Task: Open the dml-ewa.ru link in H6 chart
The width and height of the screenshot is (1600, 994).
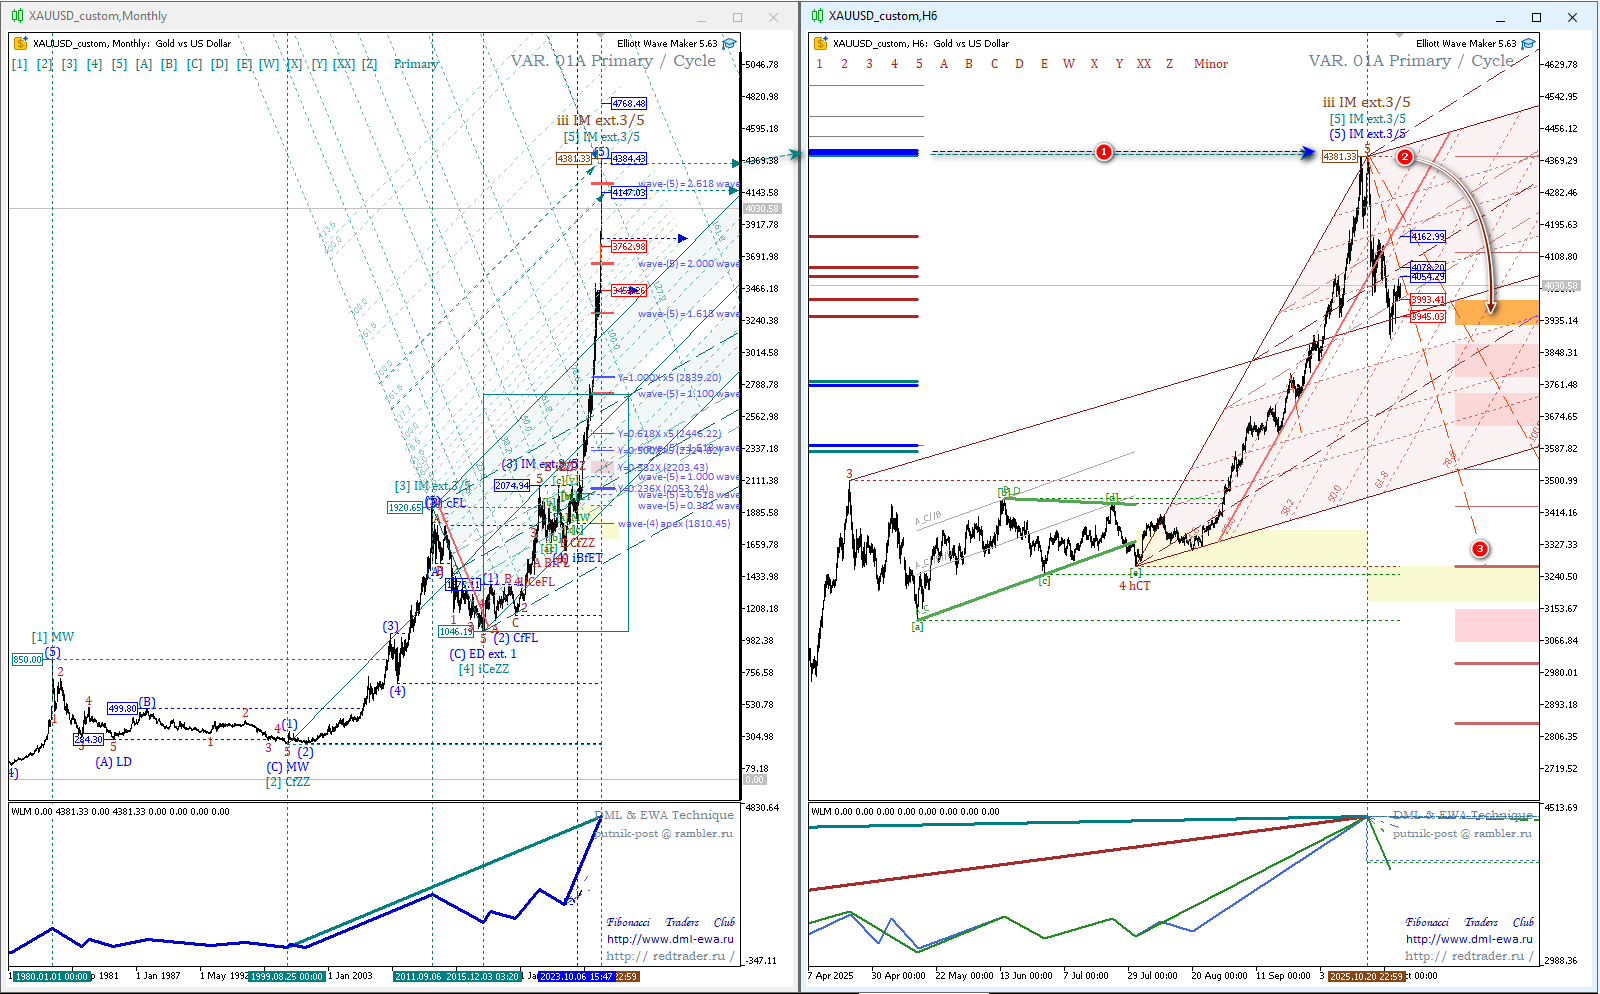Action: coord(1468,939)
